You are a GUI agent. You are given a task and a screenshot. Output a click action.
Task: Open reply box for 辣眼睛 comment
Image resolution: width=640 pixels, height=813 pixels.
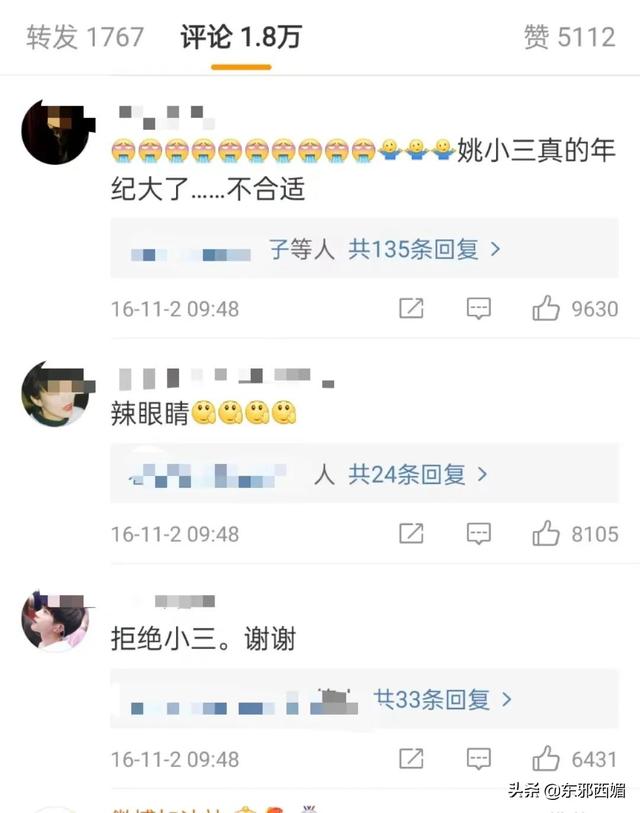tap(478, 533)
